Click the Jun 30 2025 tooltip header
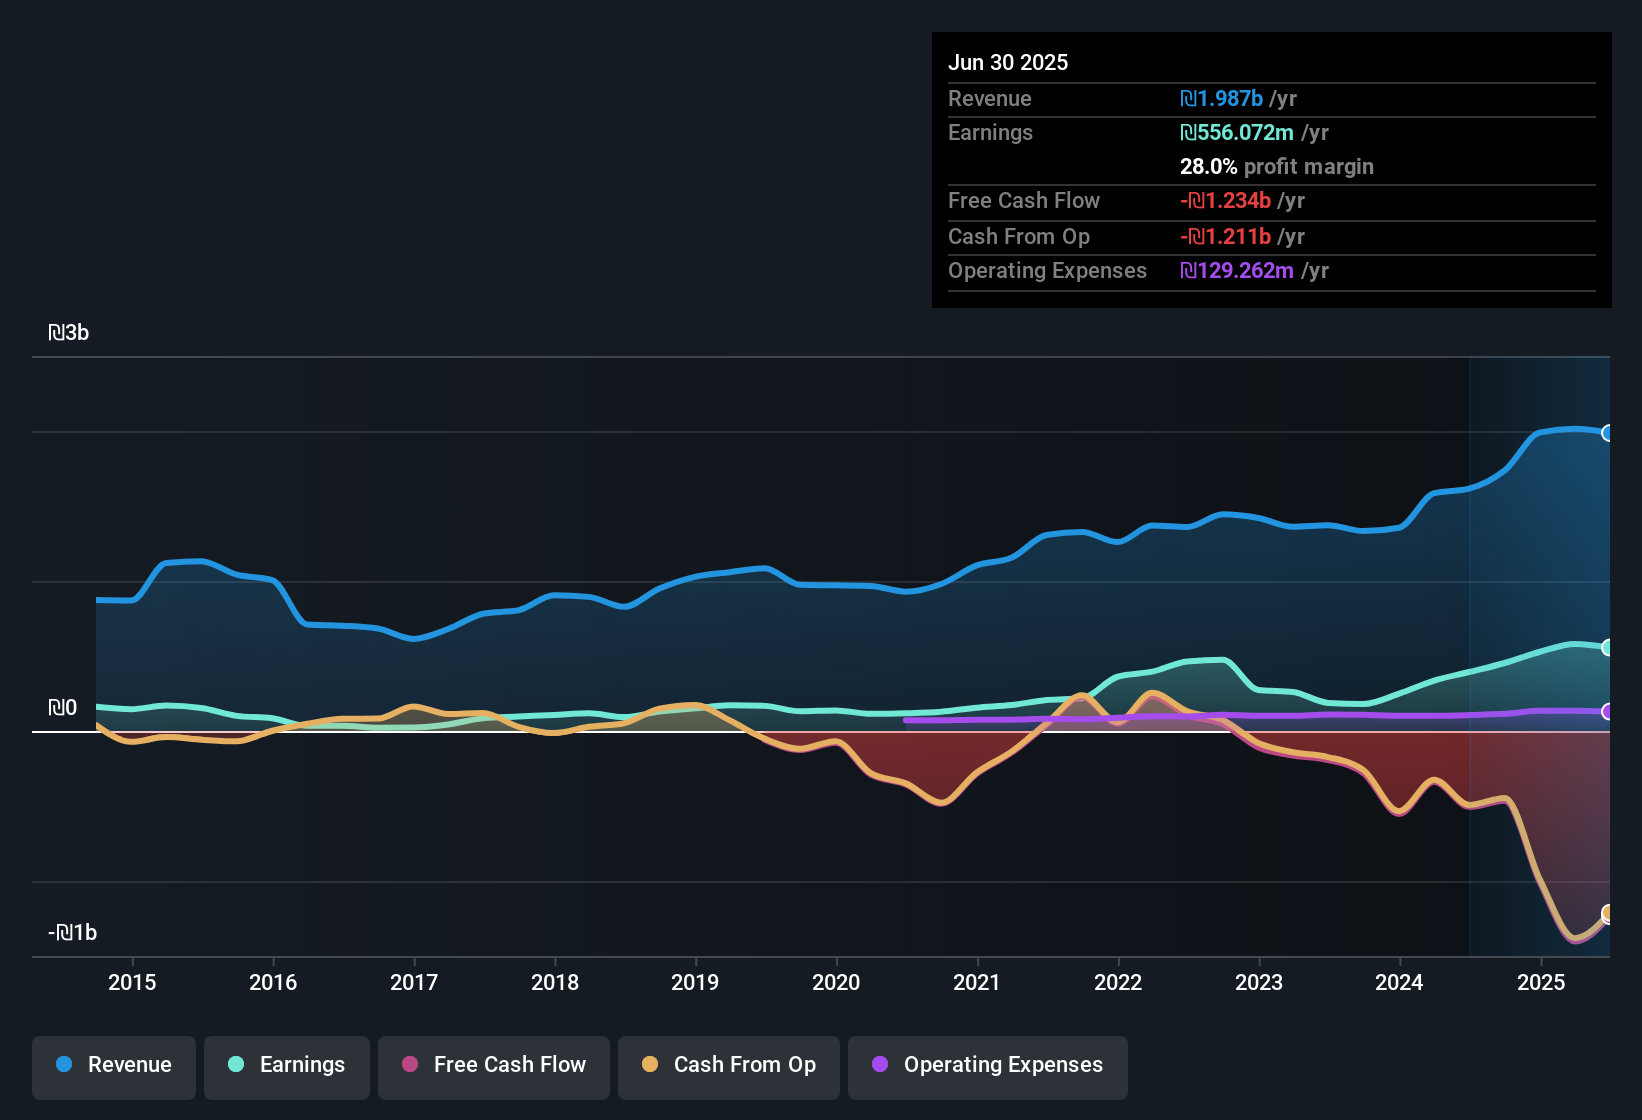This screenshot has width=1642, height=1120. [1008, 63]
